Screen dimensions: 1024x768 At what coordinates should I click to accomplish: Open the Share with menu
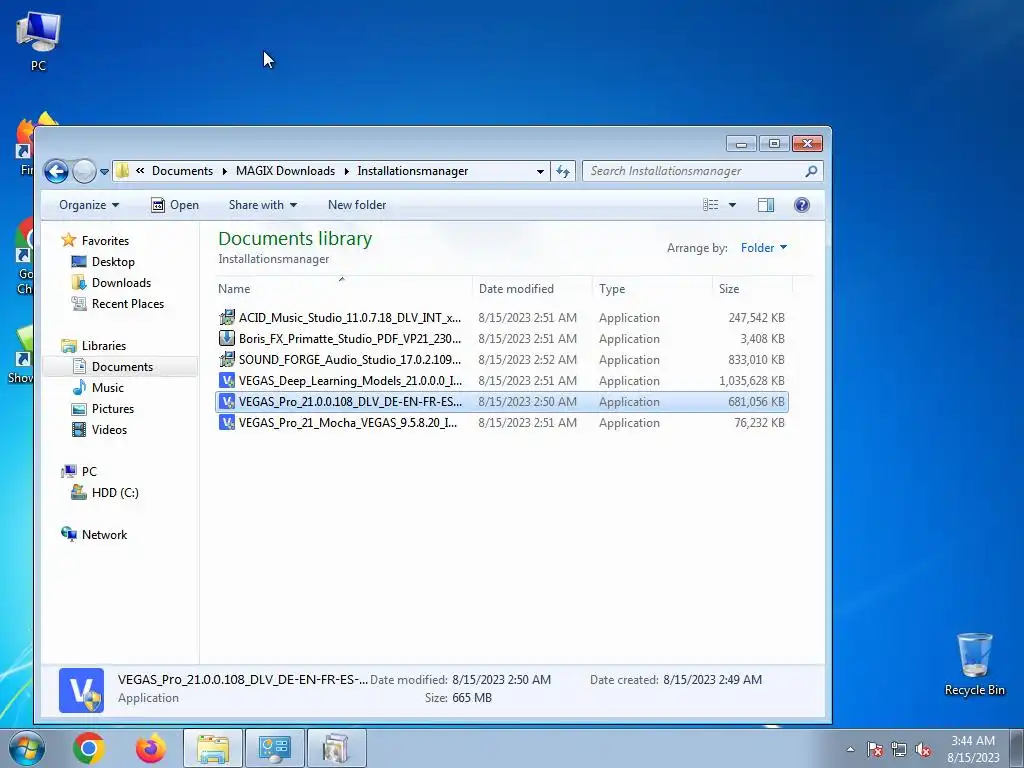[x=263, y=205]
